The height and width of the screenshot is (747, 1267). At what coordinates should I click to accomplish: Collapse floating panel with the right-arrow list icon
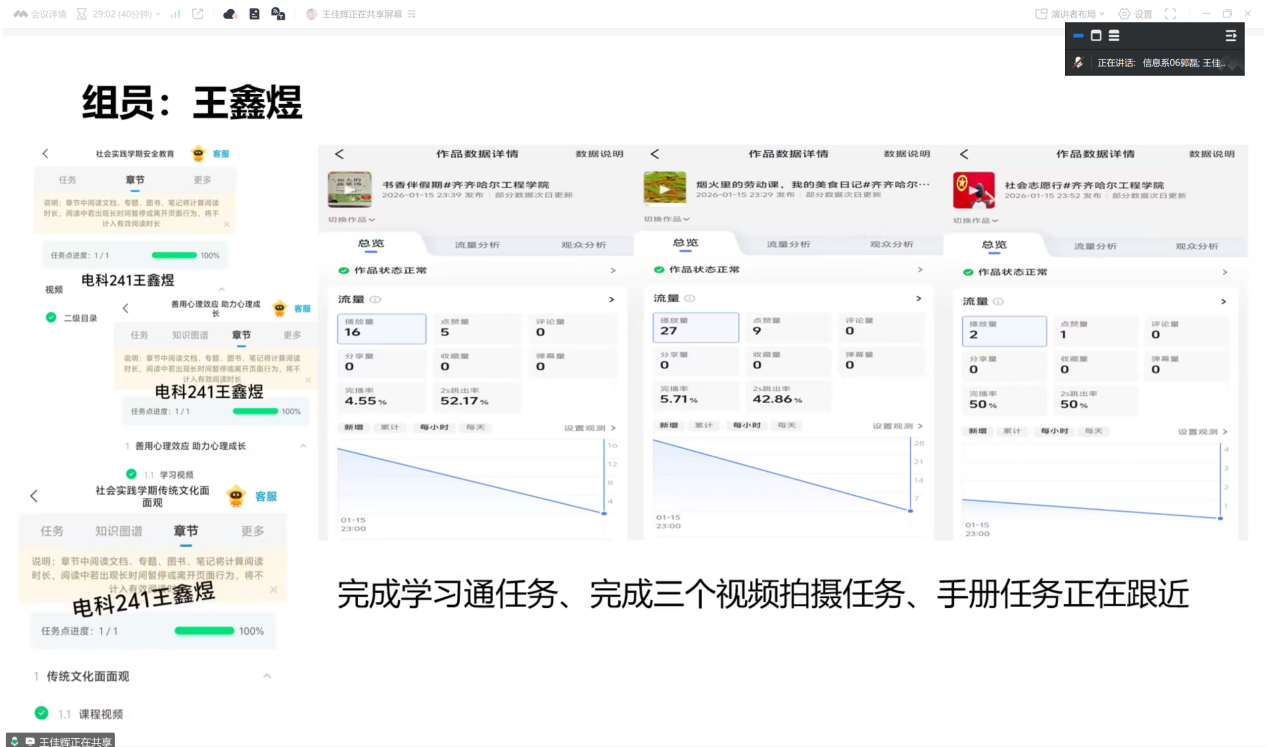pos(1231,36)
